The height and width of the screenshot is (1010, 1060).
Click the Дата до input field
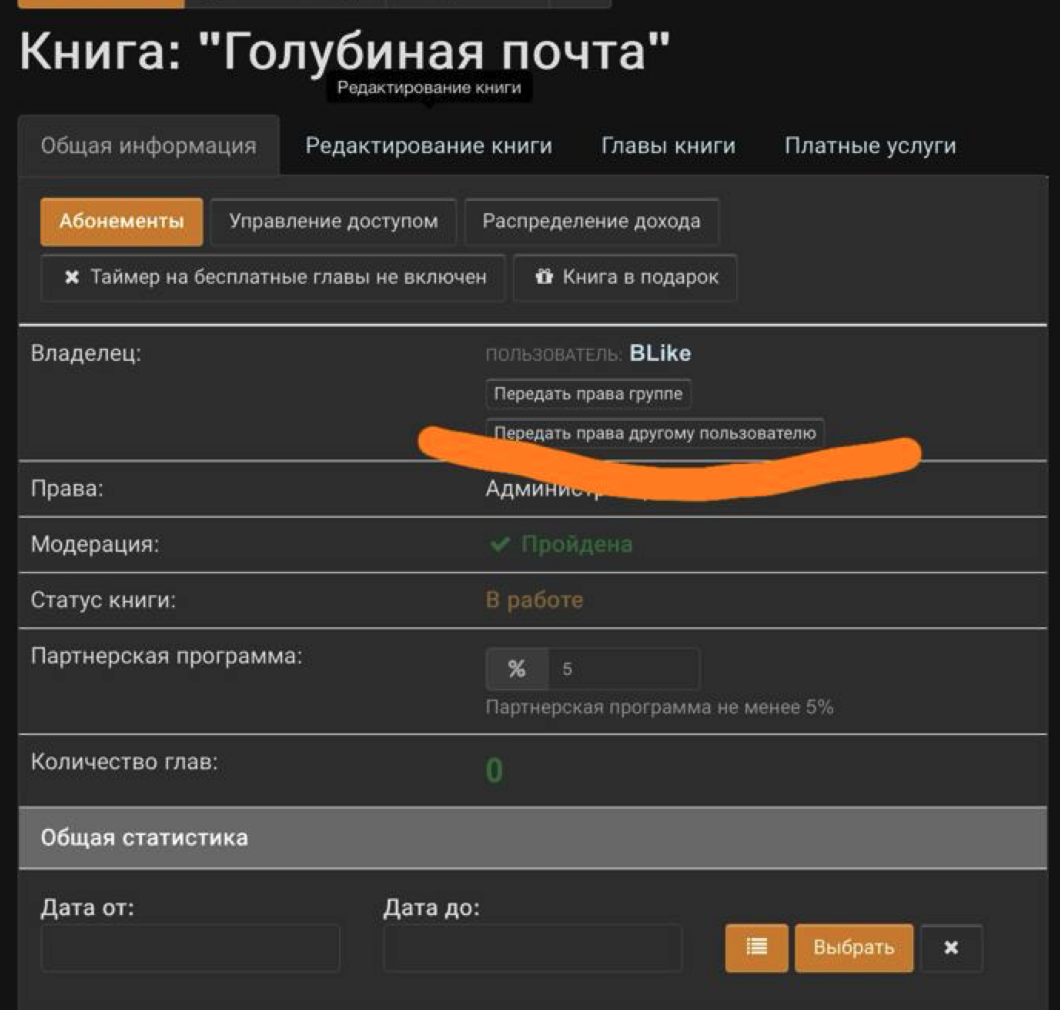pyautogui.click(x=532, y=947)
